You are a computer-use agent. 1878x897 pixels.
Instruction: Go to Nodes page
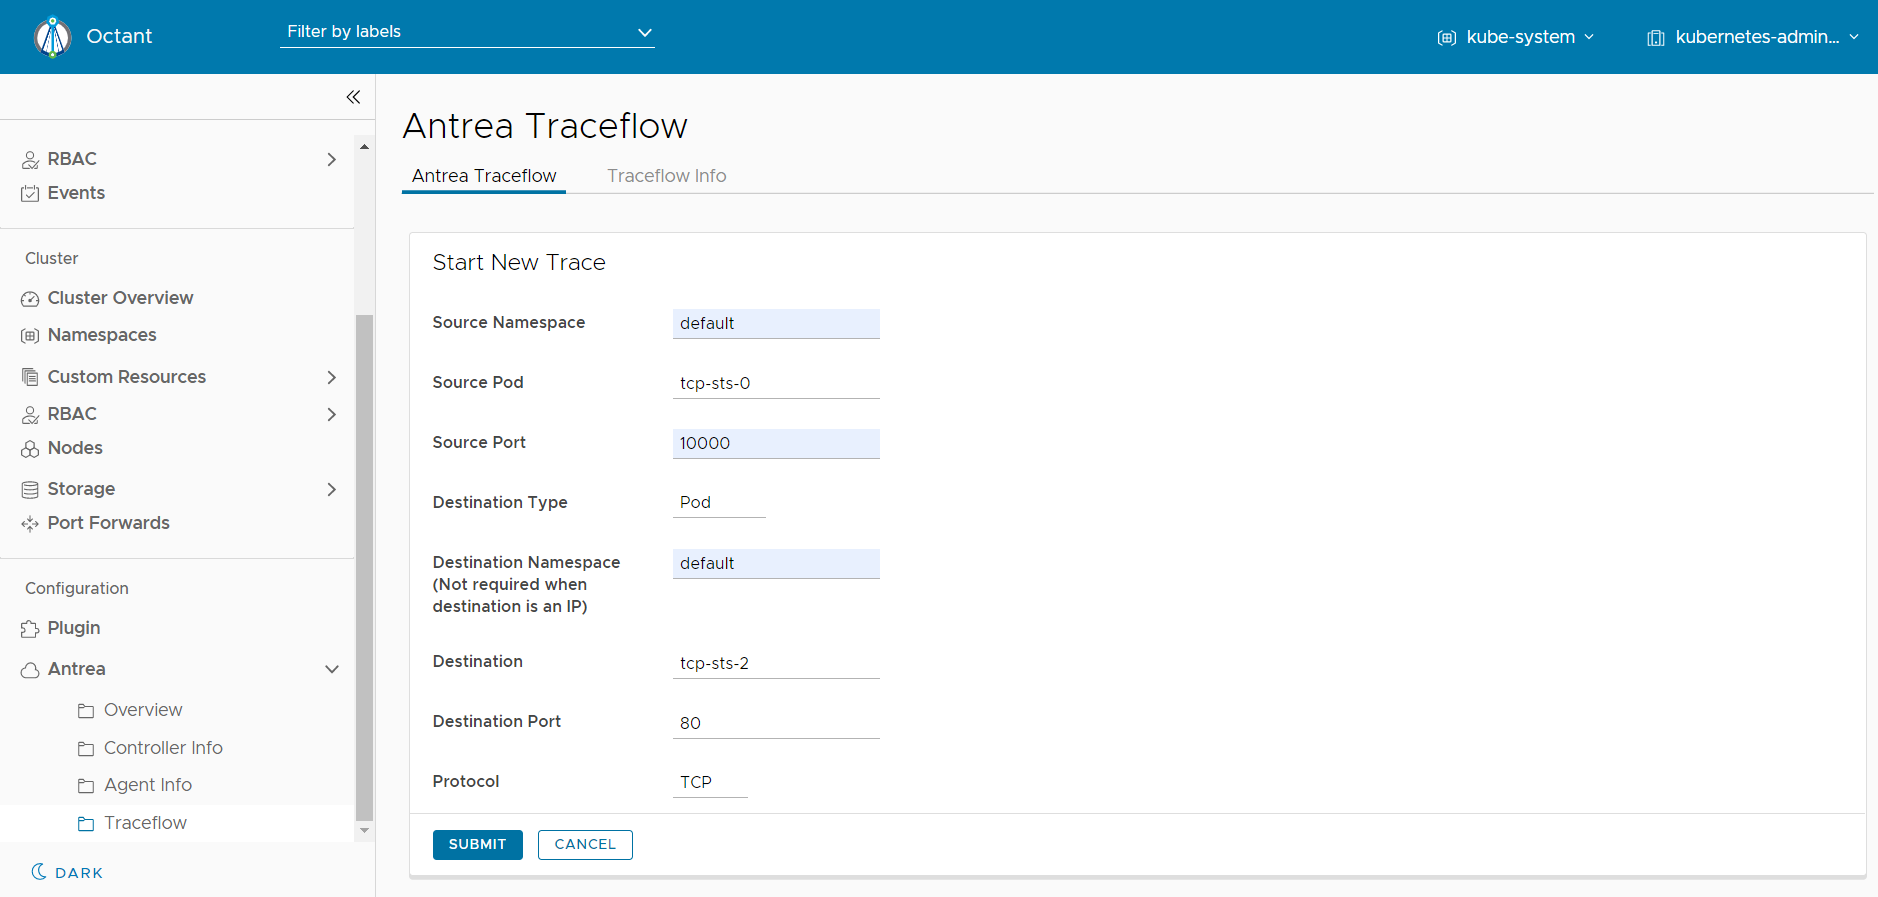[x=75, y=448]
